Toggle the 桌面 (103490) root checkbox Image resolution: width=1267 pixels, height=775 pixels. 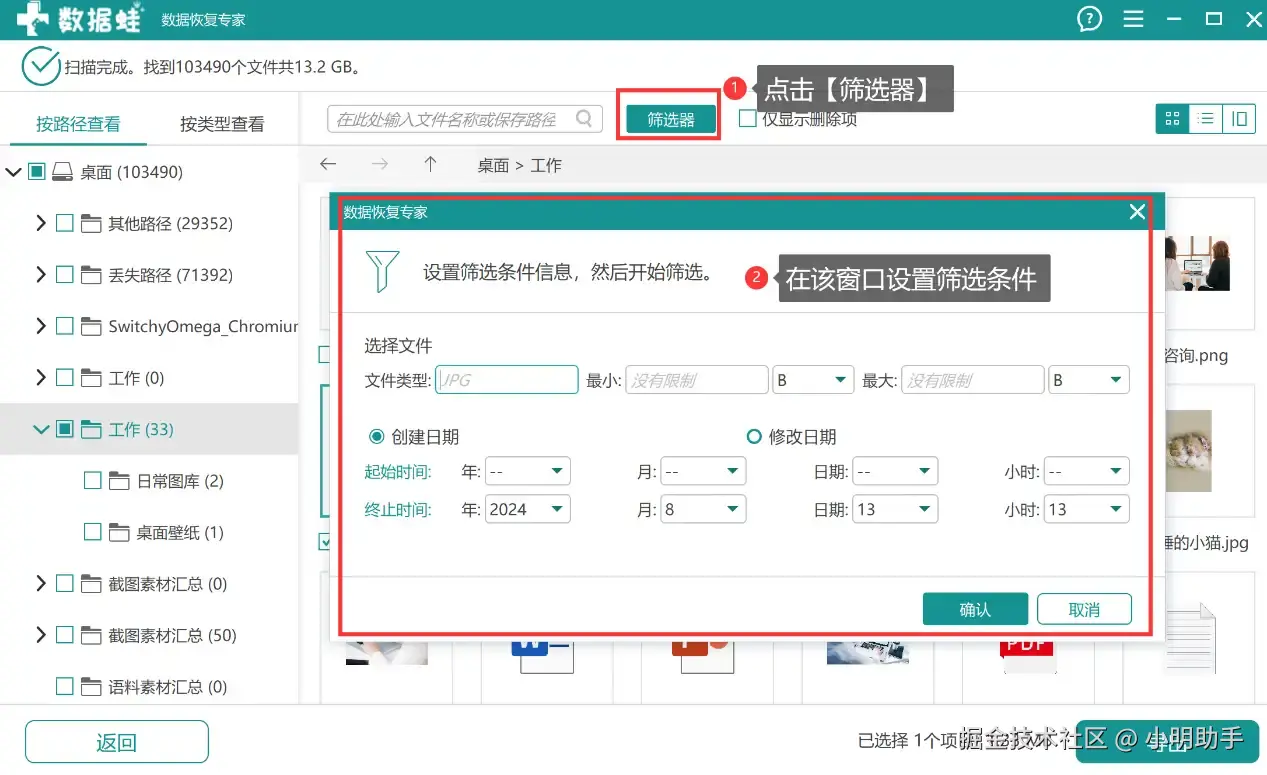(37, 172)
